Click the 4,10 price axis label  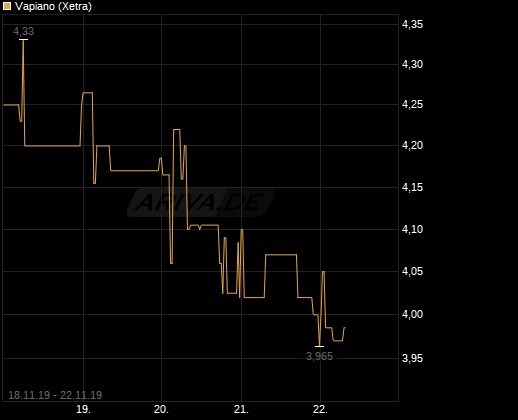pyautogui.click(x=412, y=229)
